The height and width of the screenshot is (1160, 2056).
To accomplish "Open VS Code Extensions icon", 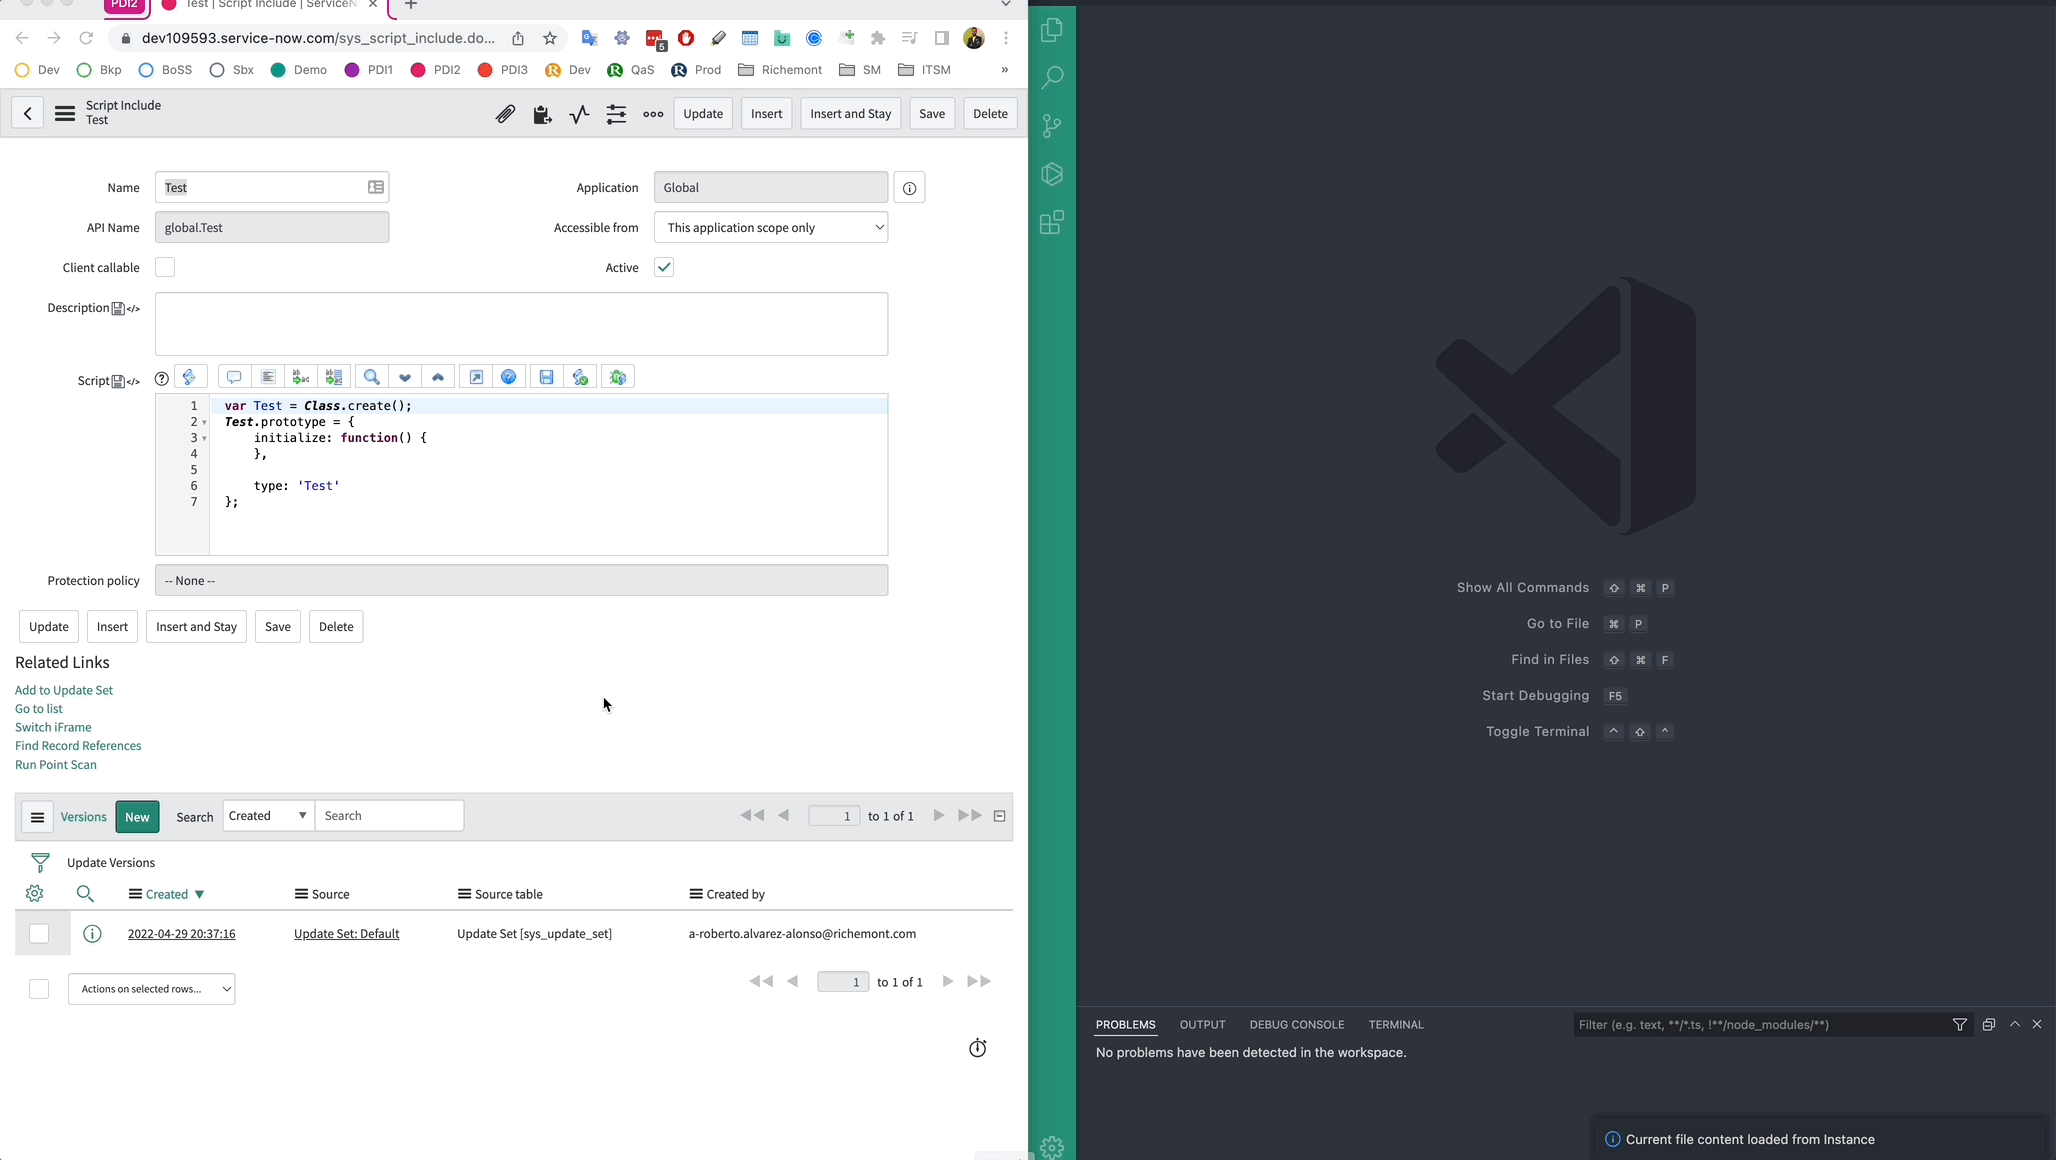I will coord(1052,222).
